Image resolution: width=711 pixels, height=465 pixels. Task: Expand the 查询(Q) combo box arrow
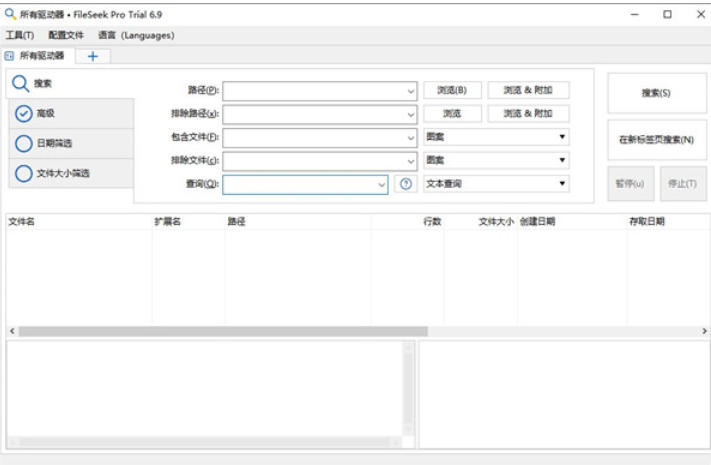(x=381, y=185)
